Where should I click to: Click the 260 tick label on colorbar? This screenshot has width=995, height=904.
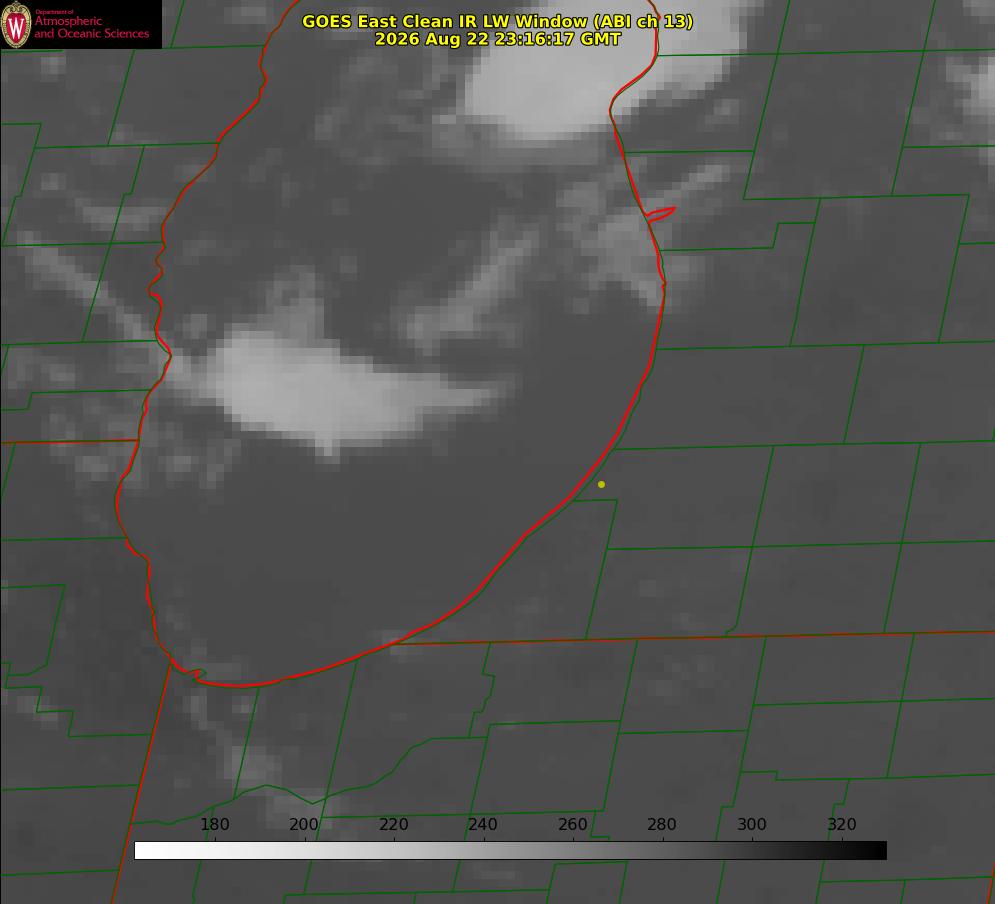point(572,824)
